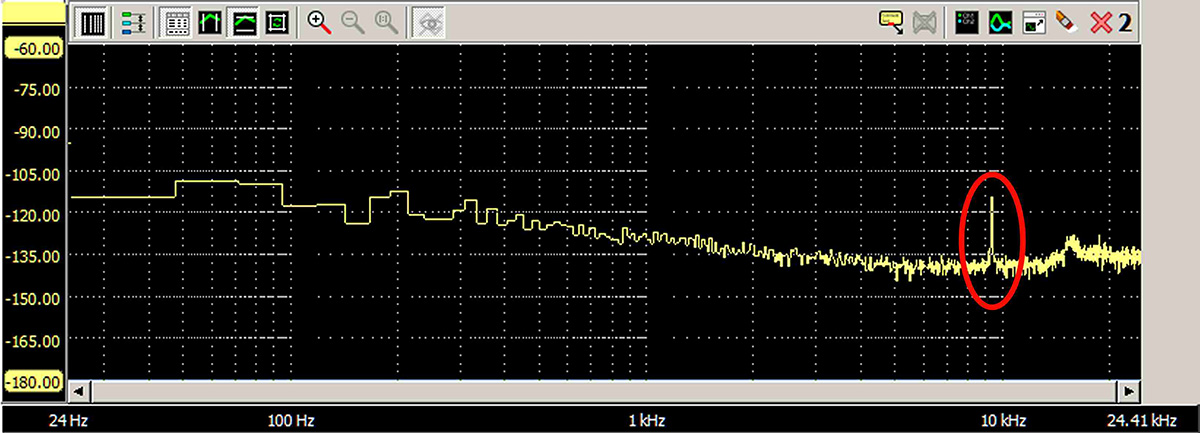
Task: Click the -60.00 top axis limit field
Action: tap(33, 47)
